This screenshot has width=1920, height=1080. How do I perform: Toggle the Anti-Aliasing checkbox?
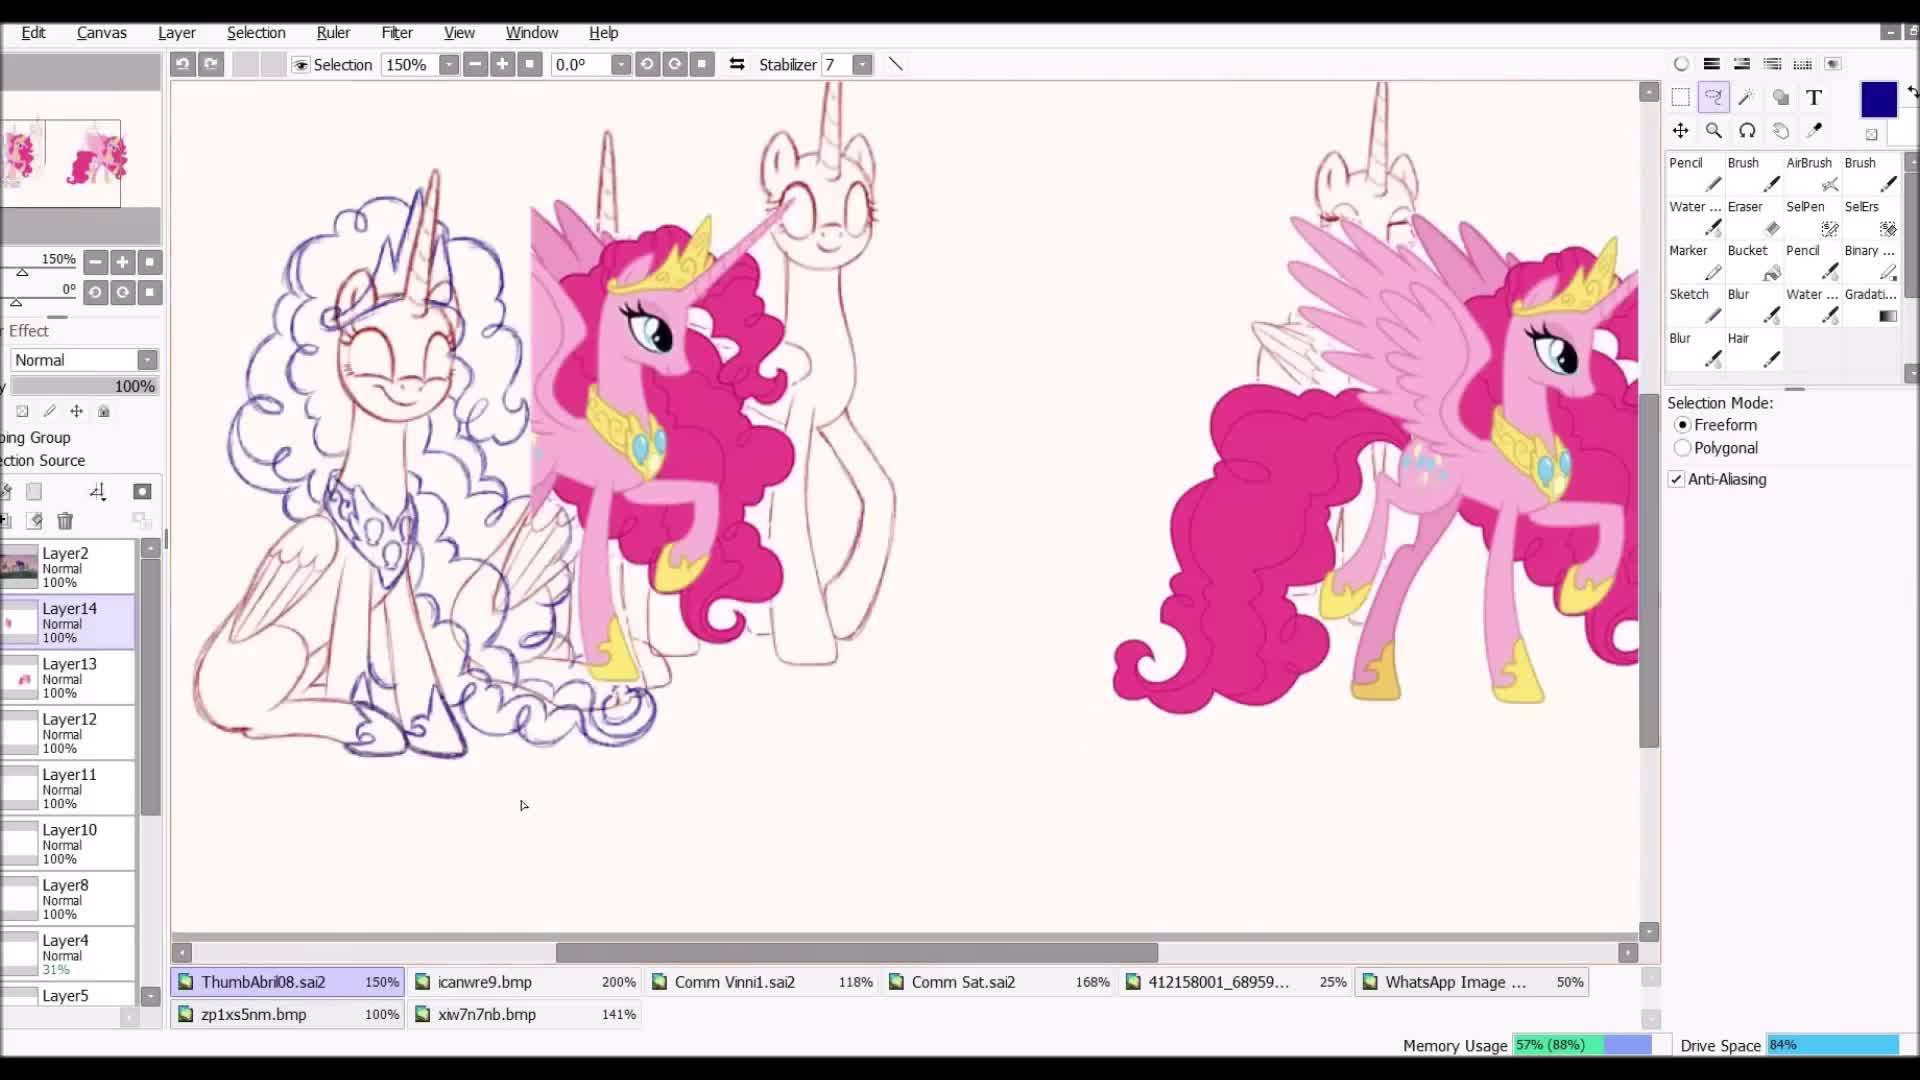tap(1677, 479)
